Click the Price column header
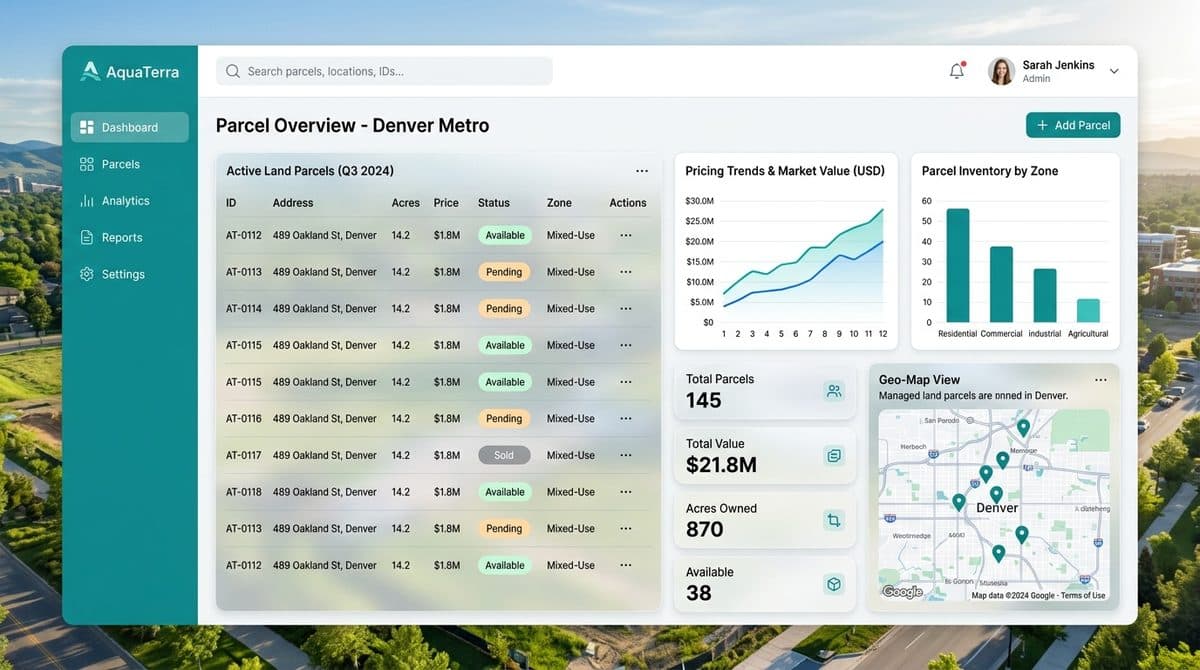 coord(446,203)
